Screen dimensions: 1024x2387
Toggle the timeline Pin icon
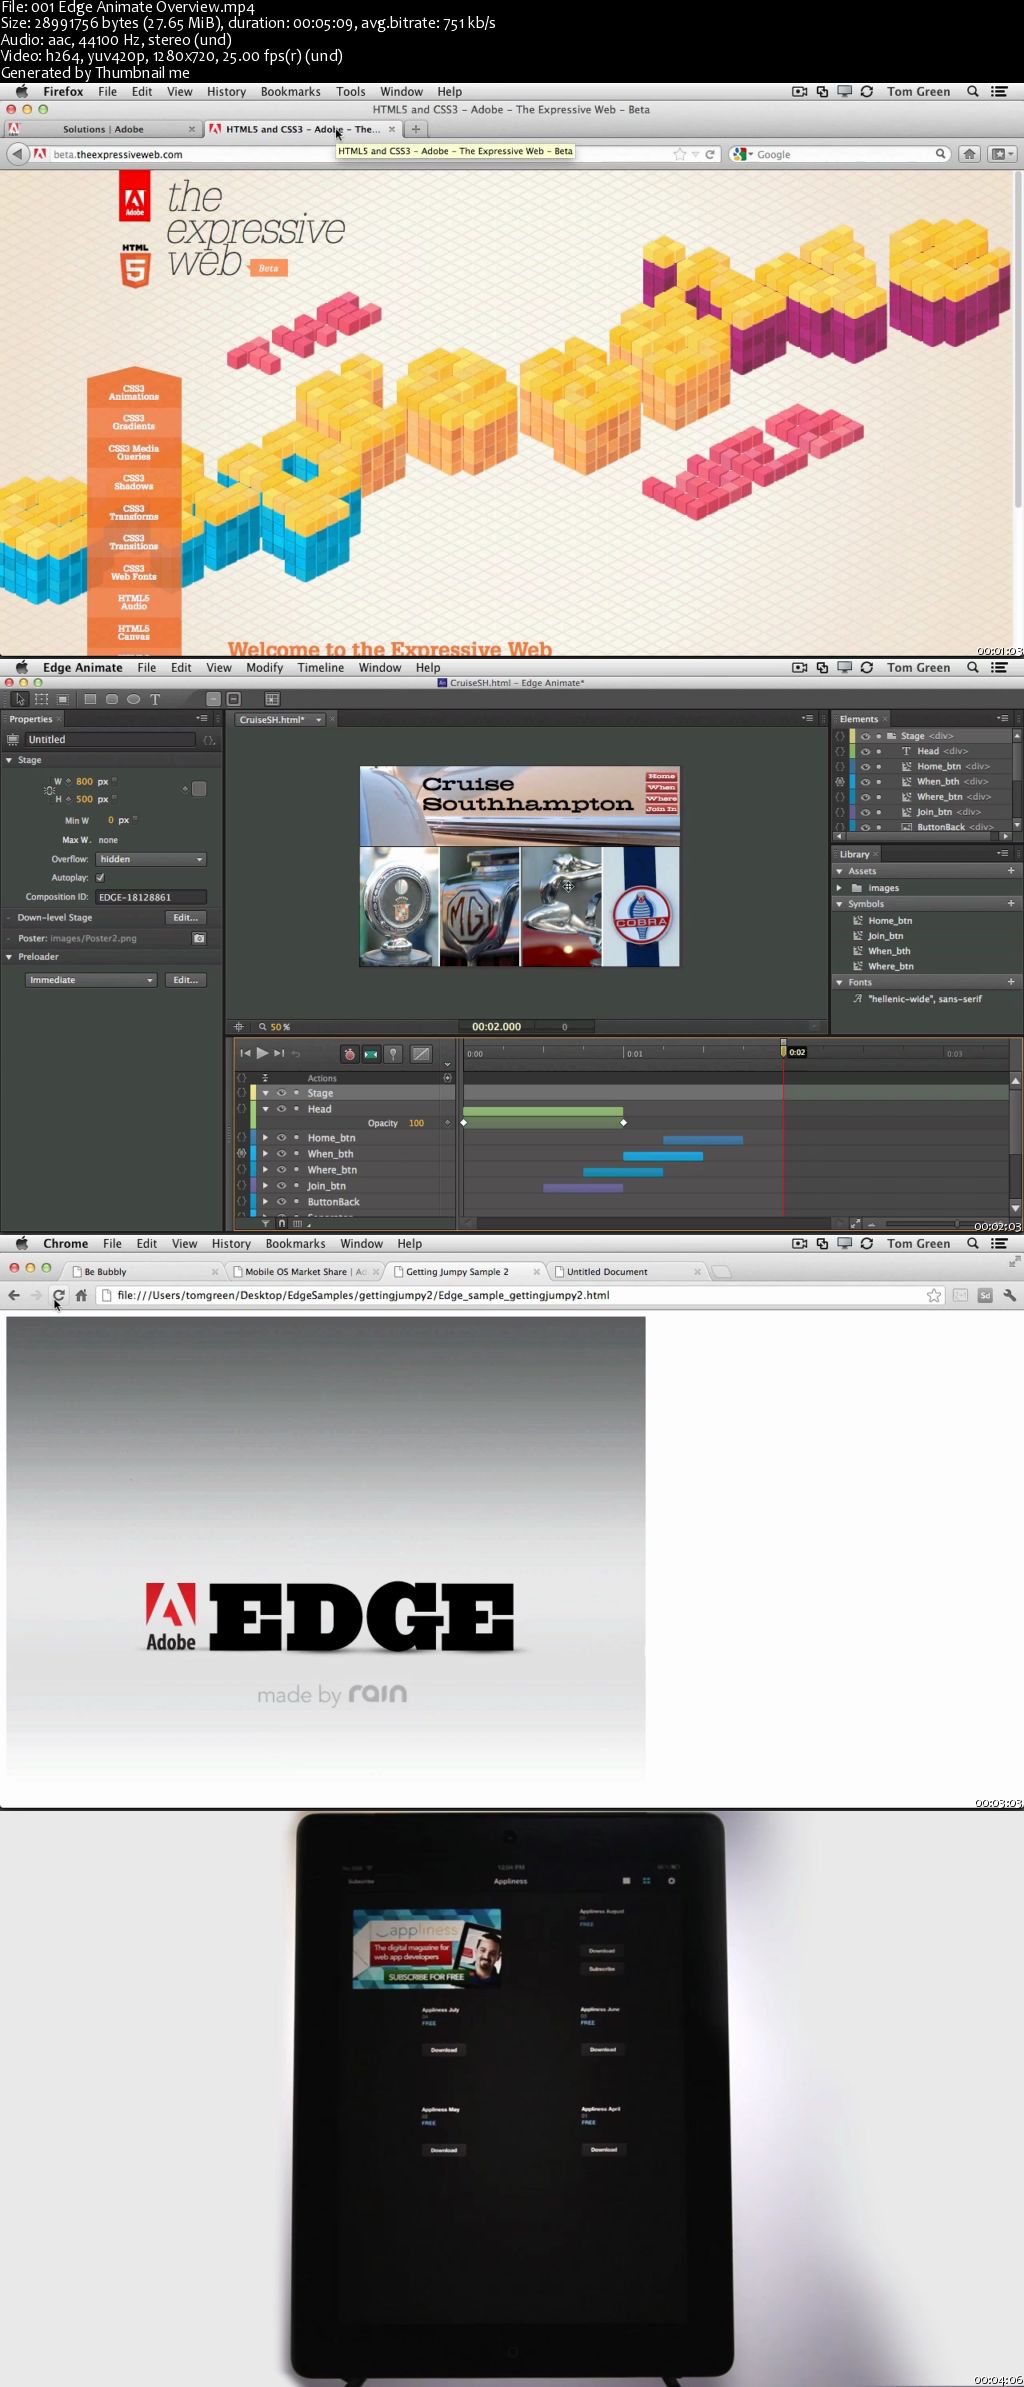click(394, 1054)
